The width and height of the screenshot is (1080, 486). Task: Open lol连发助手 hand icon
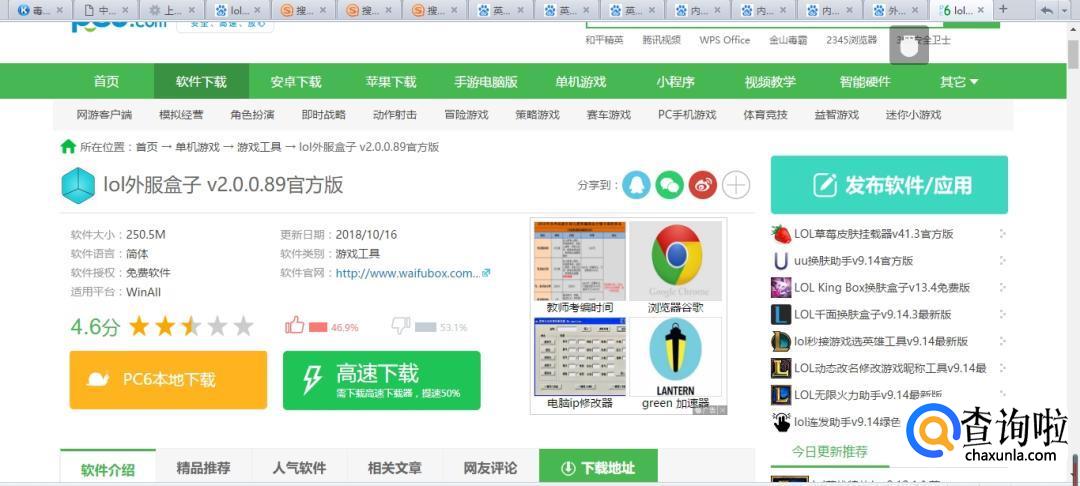point(781,422)
